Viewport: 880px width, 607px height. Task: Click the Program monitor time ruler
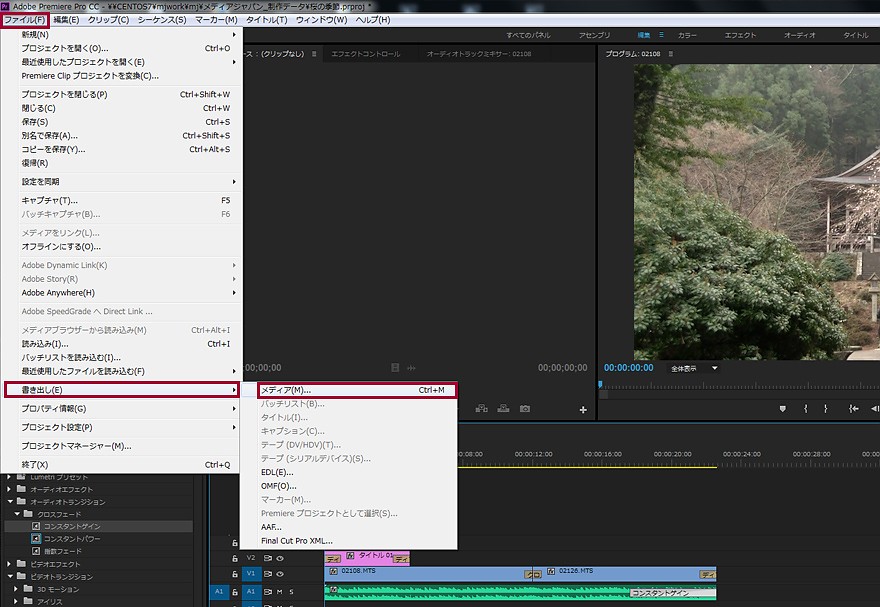tap(739, 386)
